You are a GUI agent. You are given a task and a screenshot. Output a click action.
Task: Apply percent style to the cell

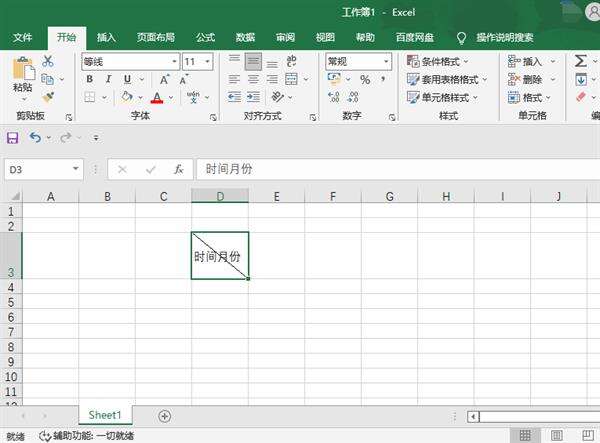coord(365,79)
